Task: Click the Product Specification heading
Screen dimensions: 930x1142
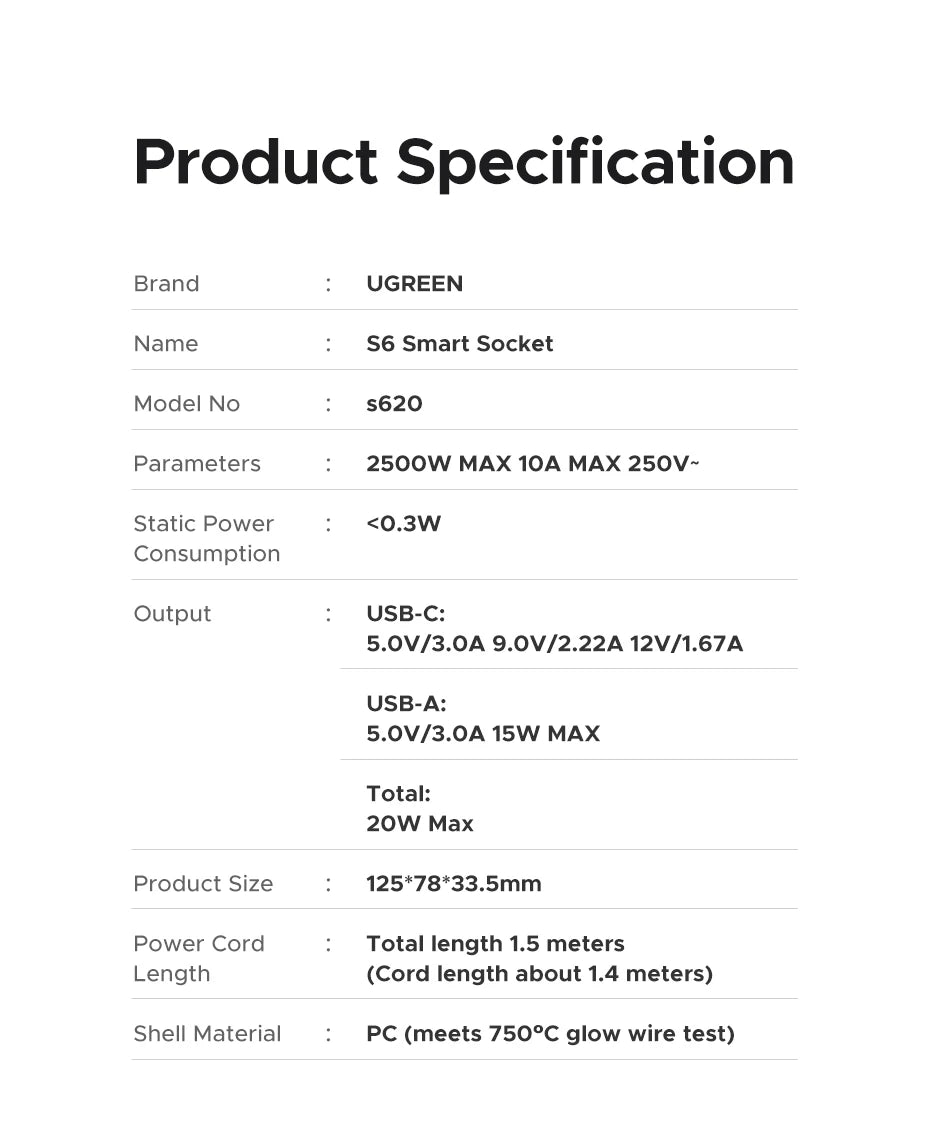Action: tap(464, 164)
